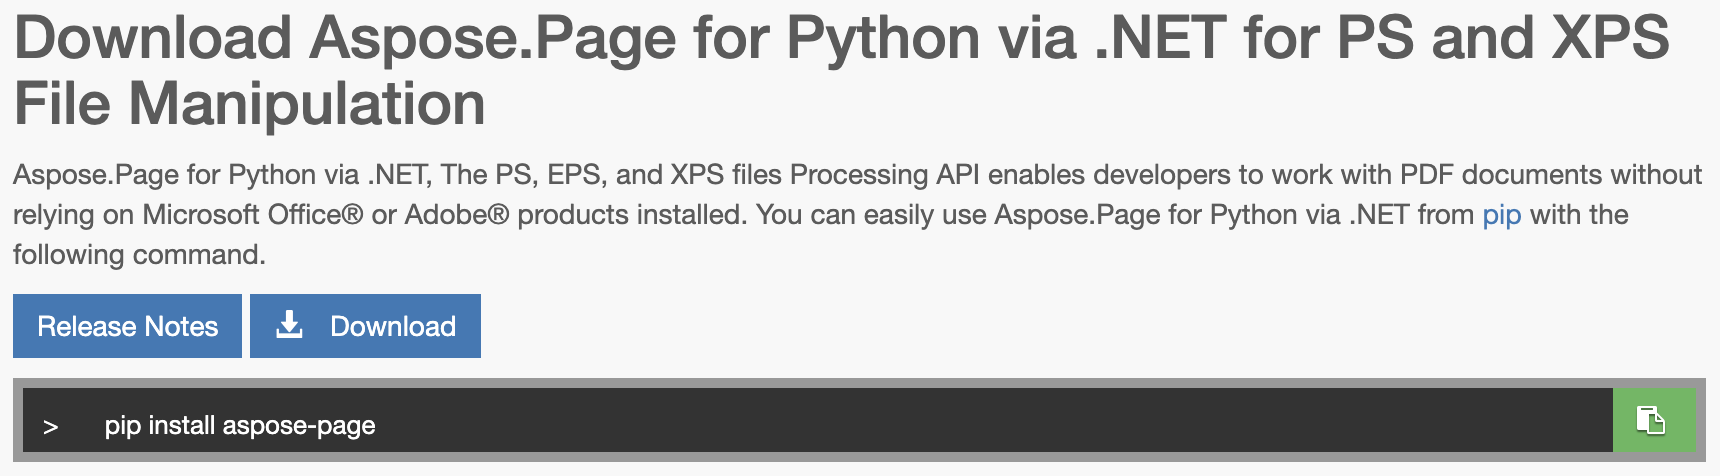Follow the pip hyperlink
This screenshot has width=1720, height=476.
1501,215
